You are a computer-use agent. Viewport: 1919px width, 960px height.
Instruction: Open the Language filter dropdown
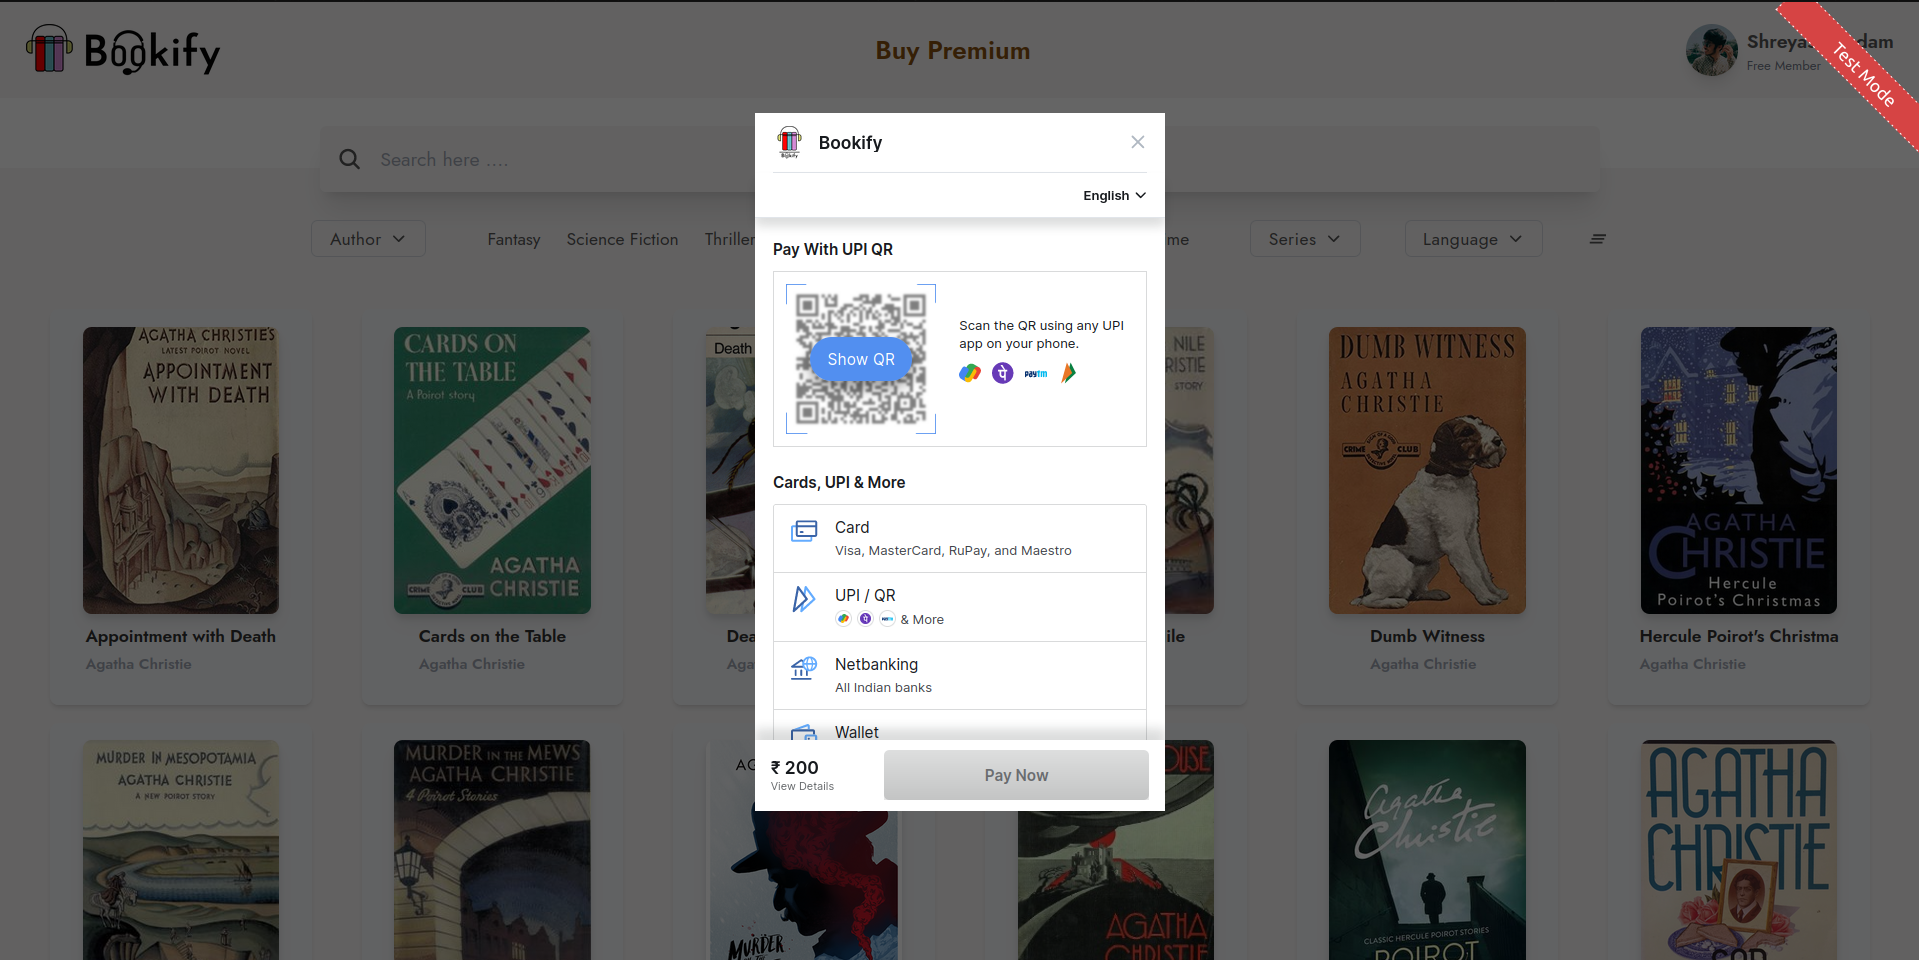pyautogui.click(x=1473, y=239)
